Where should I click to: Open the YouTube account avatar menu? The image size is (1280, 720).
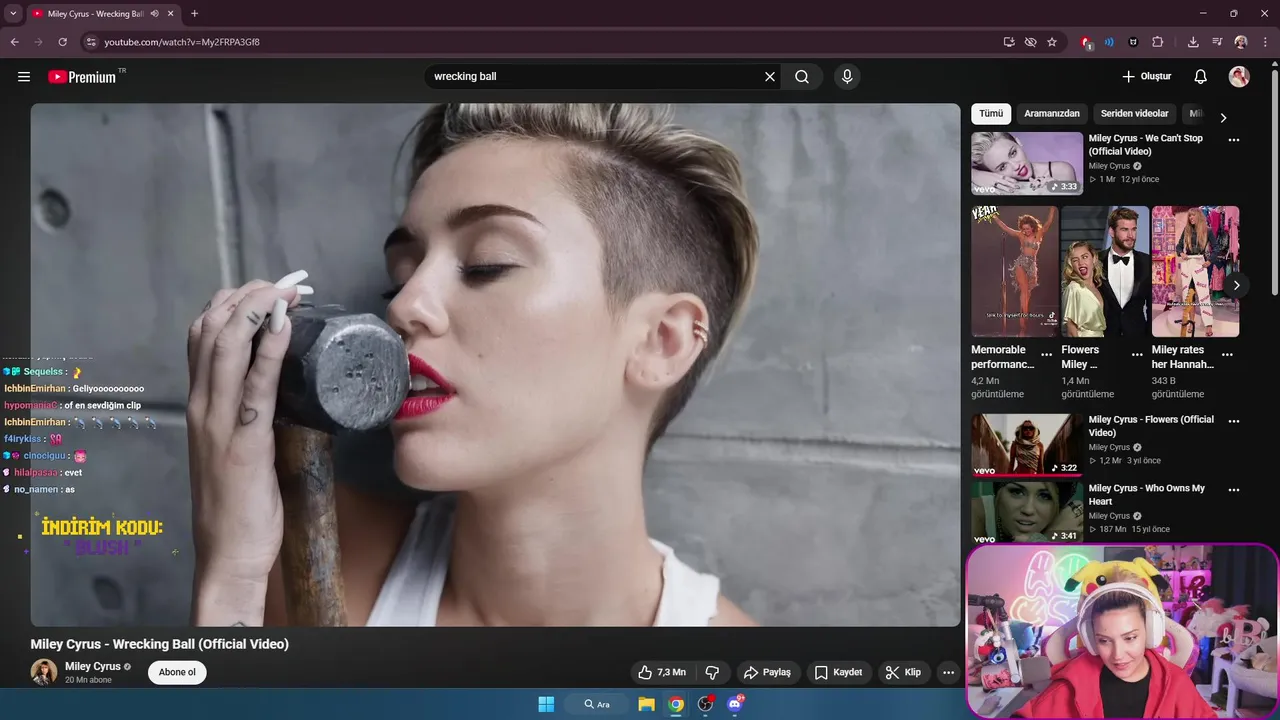pos(1239,77)
